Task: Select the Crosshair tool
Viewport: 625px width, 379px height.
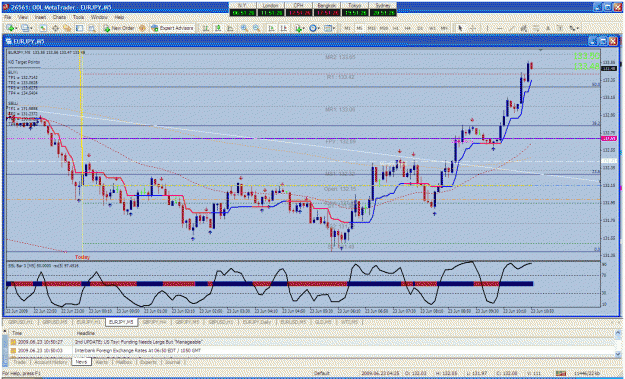Action: 473,28
